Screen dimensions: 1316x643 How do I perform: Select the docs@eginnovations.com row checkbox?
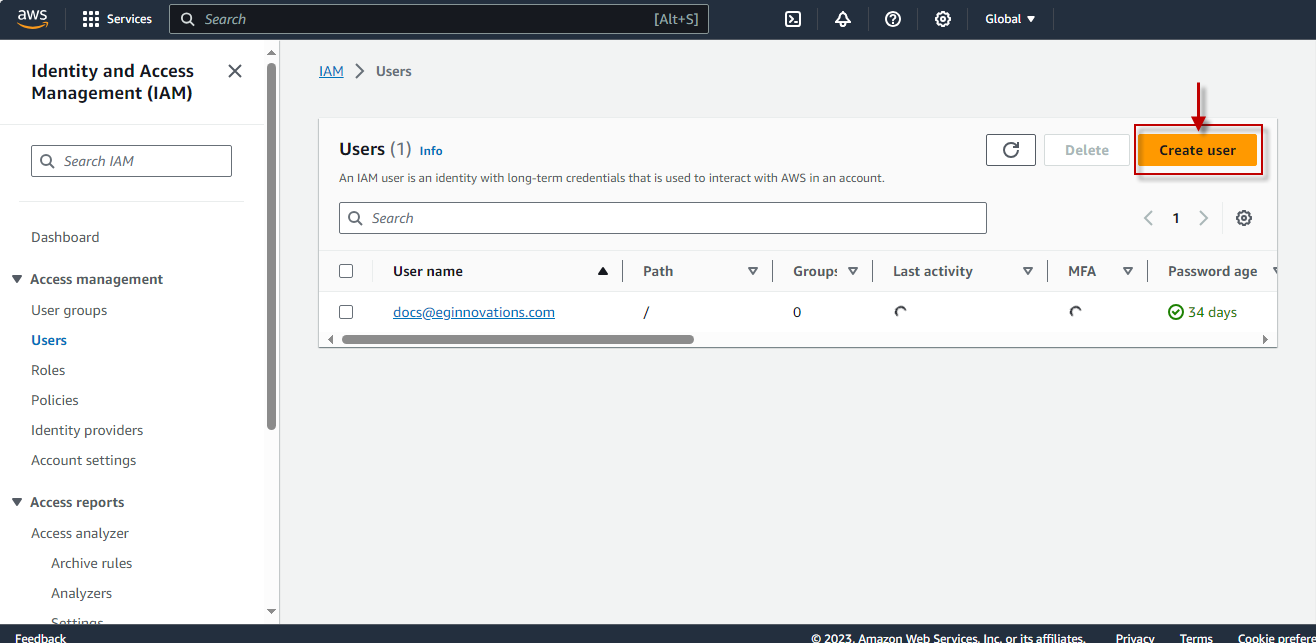346,312
